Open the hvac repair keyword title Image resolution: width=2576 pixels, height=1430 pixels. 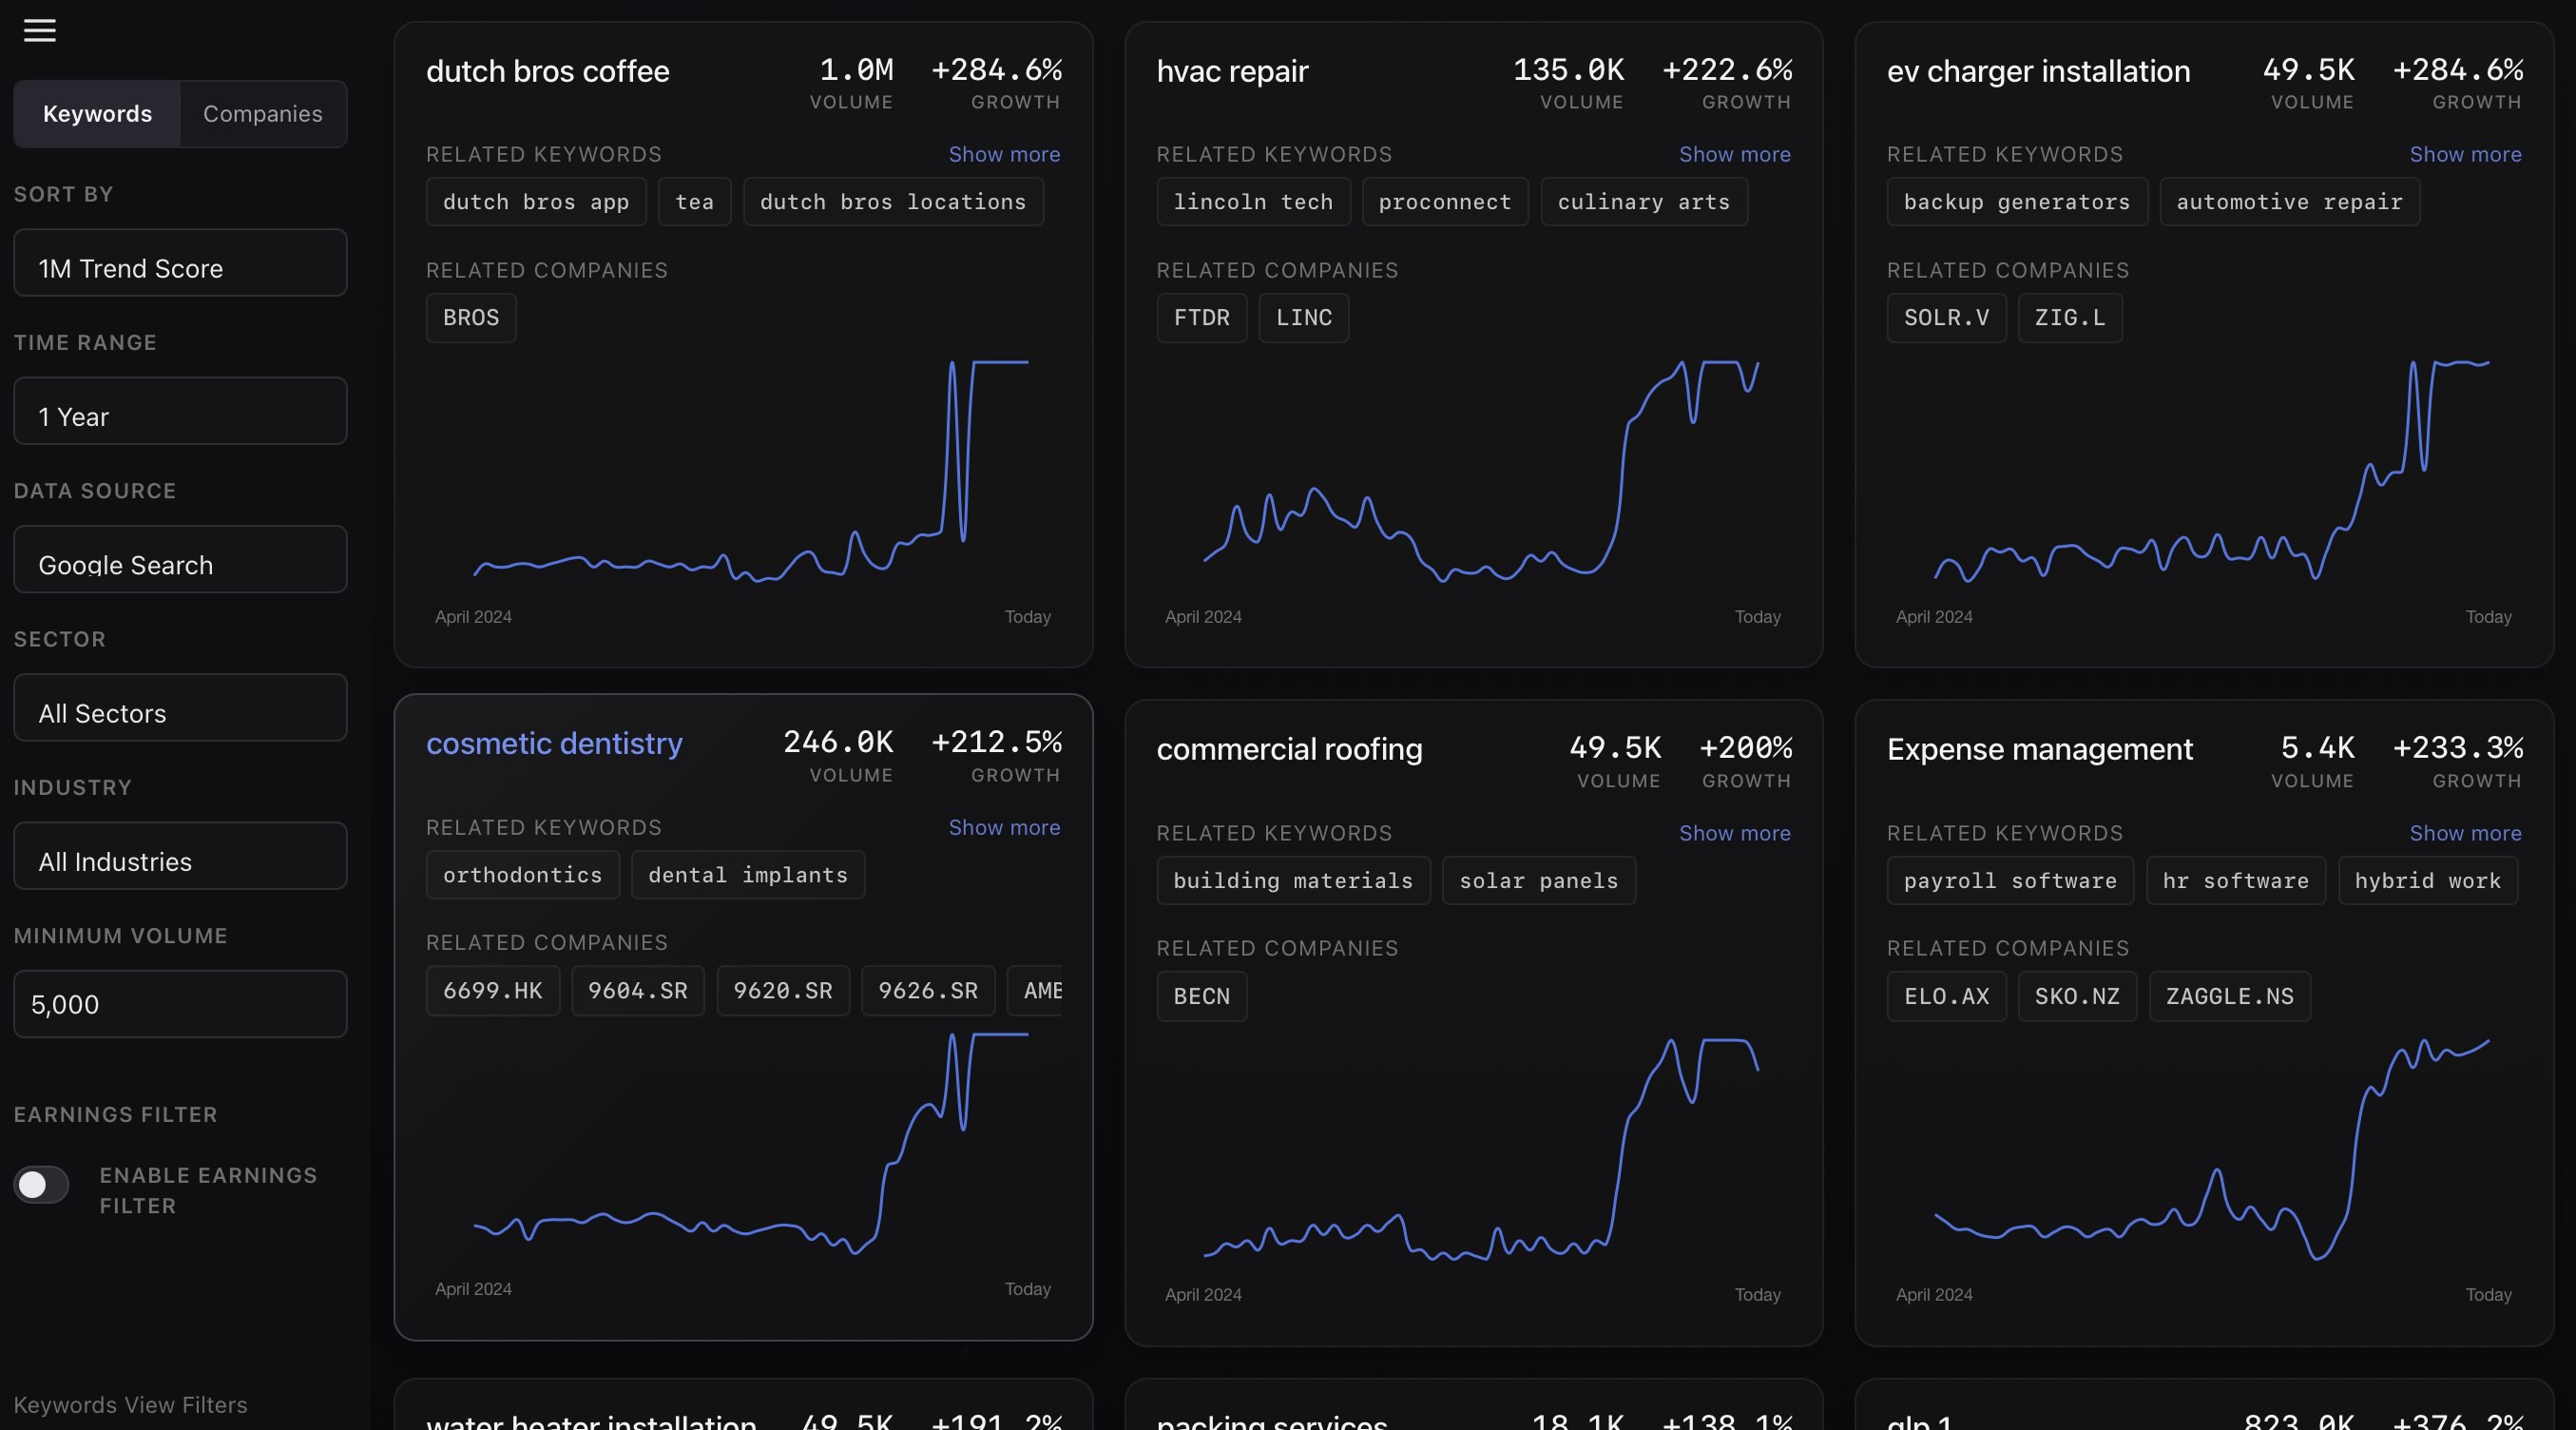click(x=1232, y=71)
